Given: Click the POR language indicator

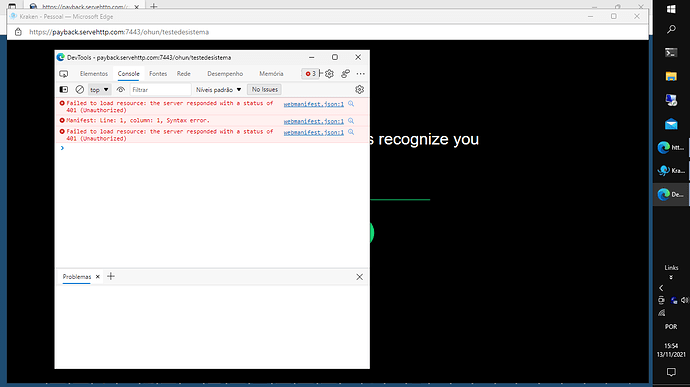Looking at the screenshot, I should pos(671,327).
